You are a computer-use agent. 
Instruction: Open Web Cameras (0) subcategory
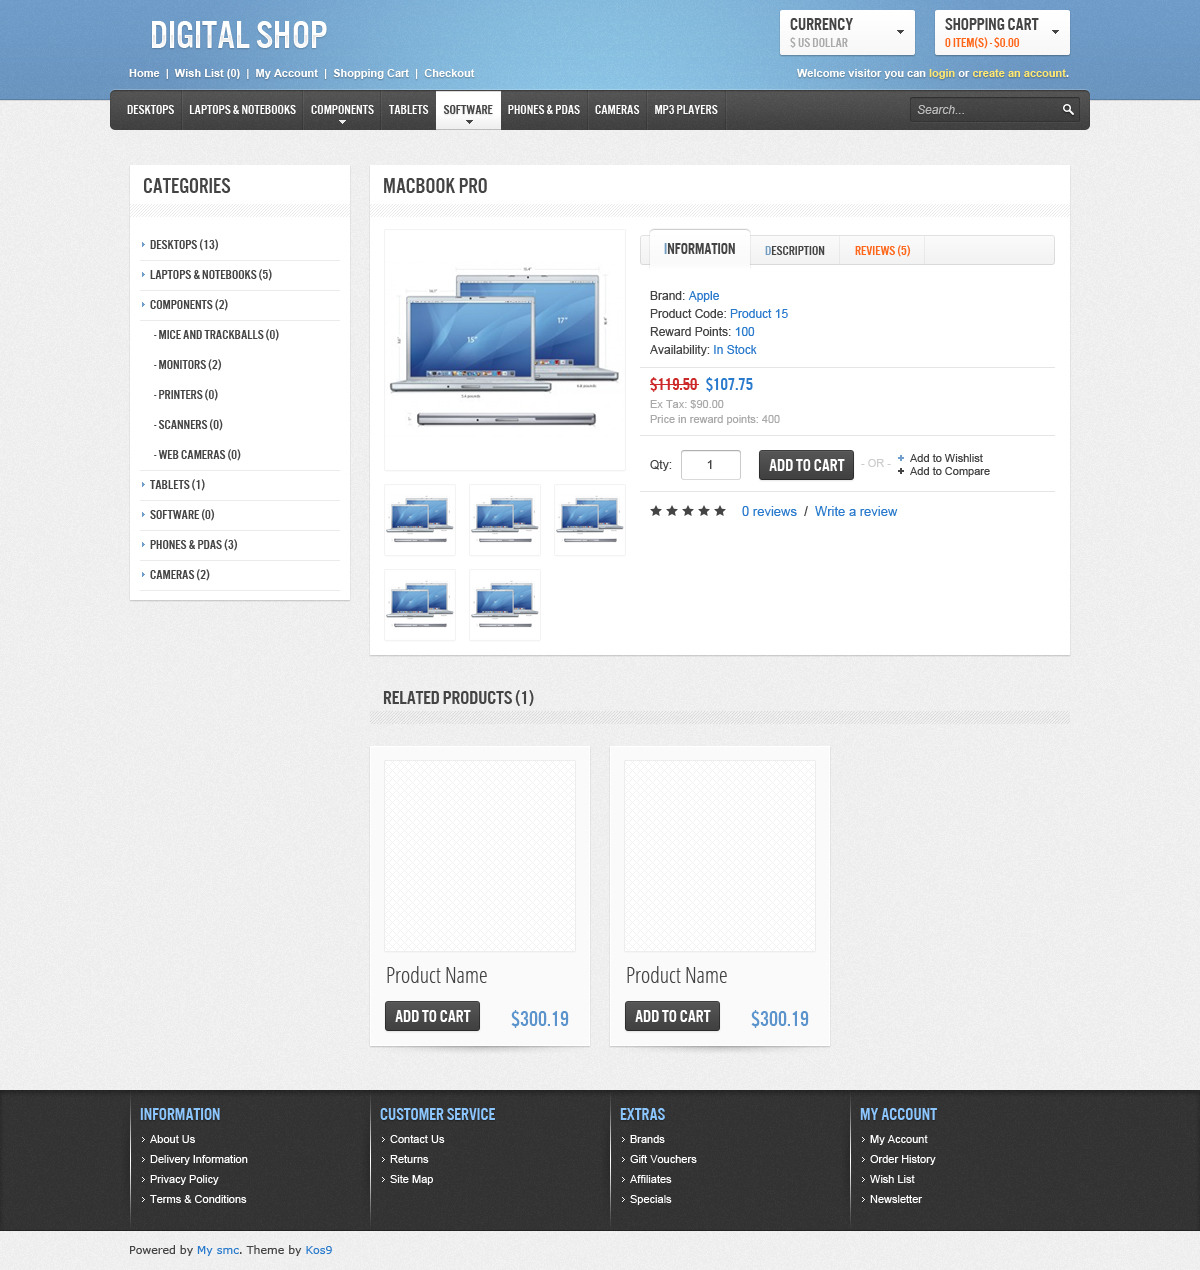197,455
